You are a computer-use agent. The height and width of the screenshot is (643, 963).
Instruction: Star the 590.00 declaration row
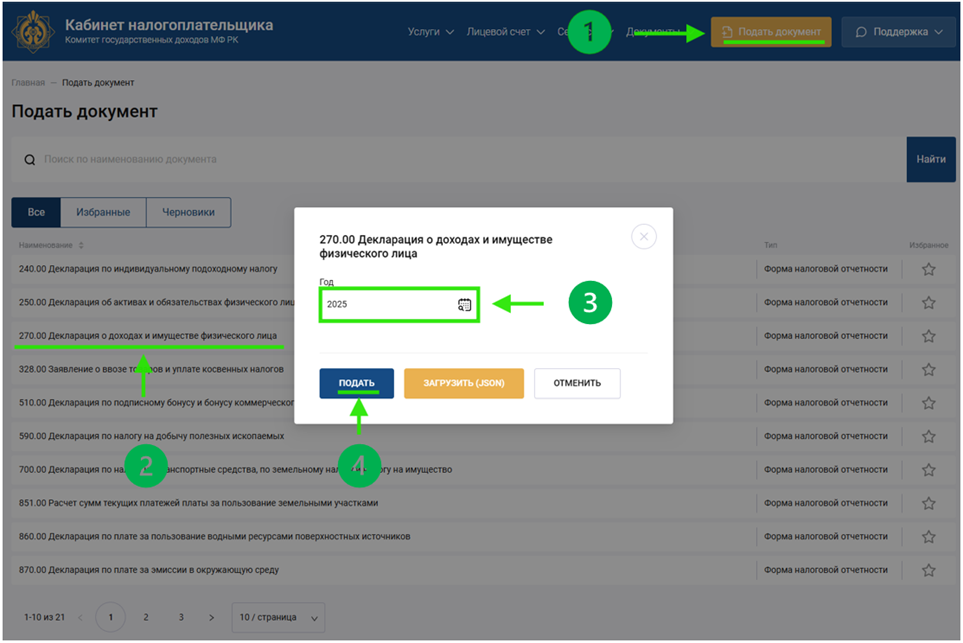[x=928, y=437]
